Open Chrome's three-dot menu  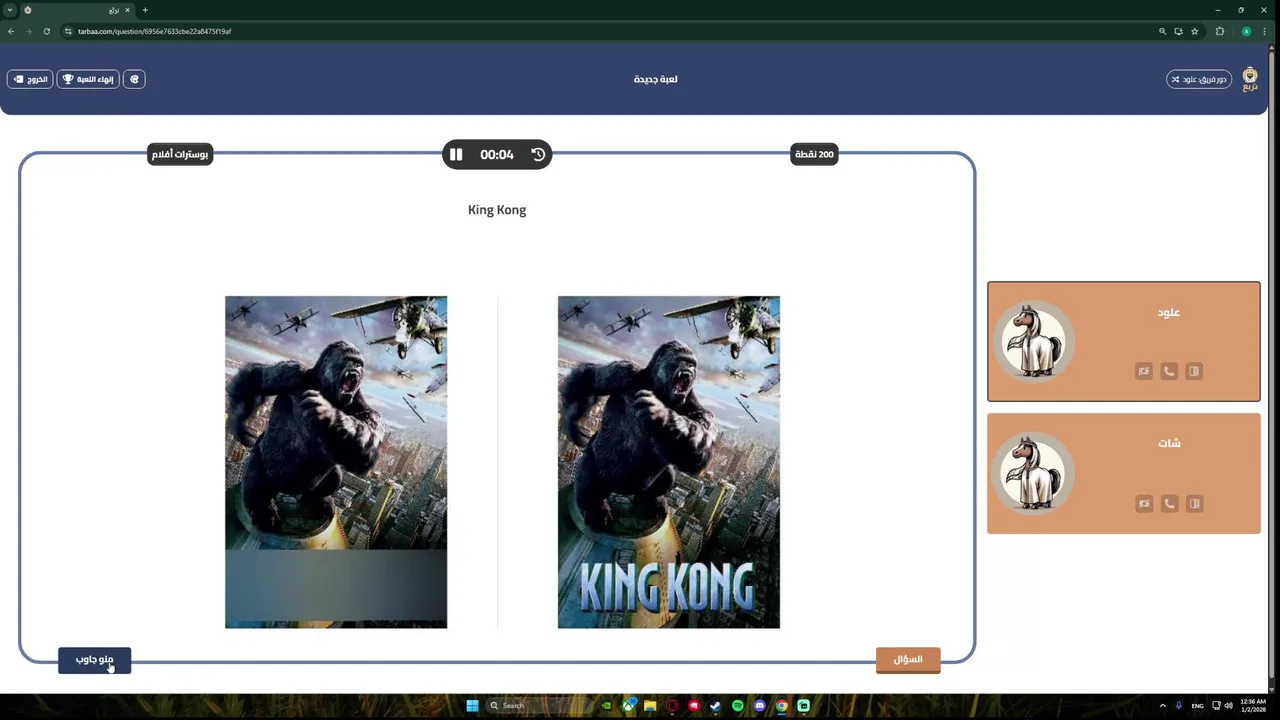coord(1264,31)
